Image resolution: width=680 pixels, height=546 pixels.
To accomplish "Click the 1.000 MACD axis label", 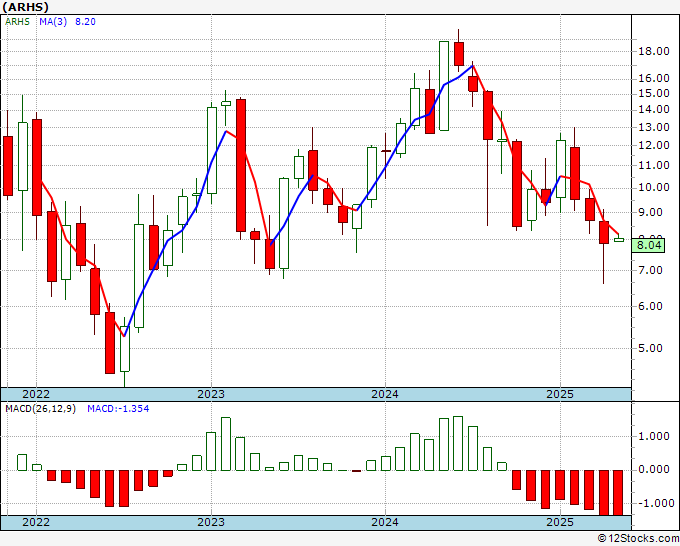I will (654, 436).
